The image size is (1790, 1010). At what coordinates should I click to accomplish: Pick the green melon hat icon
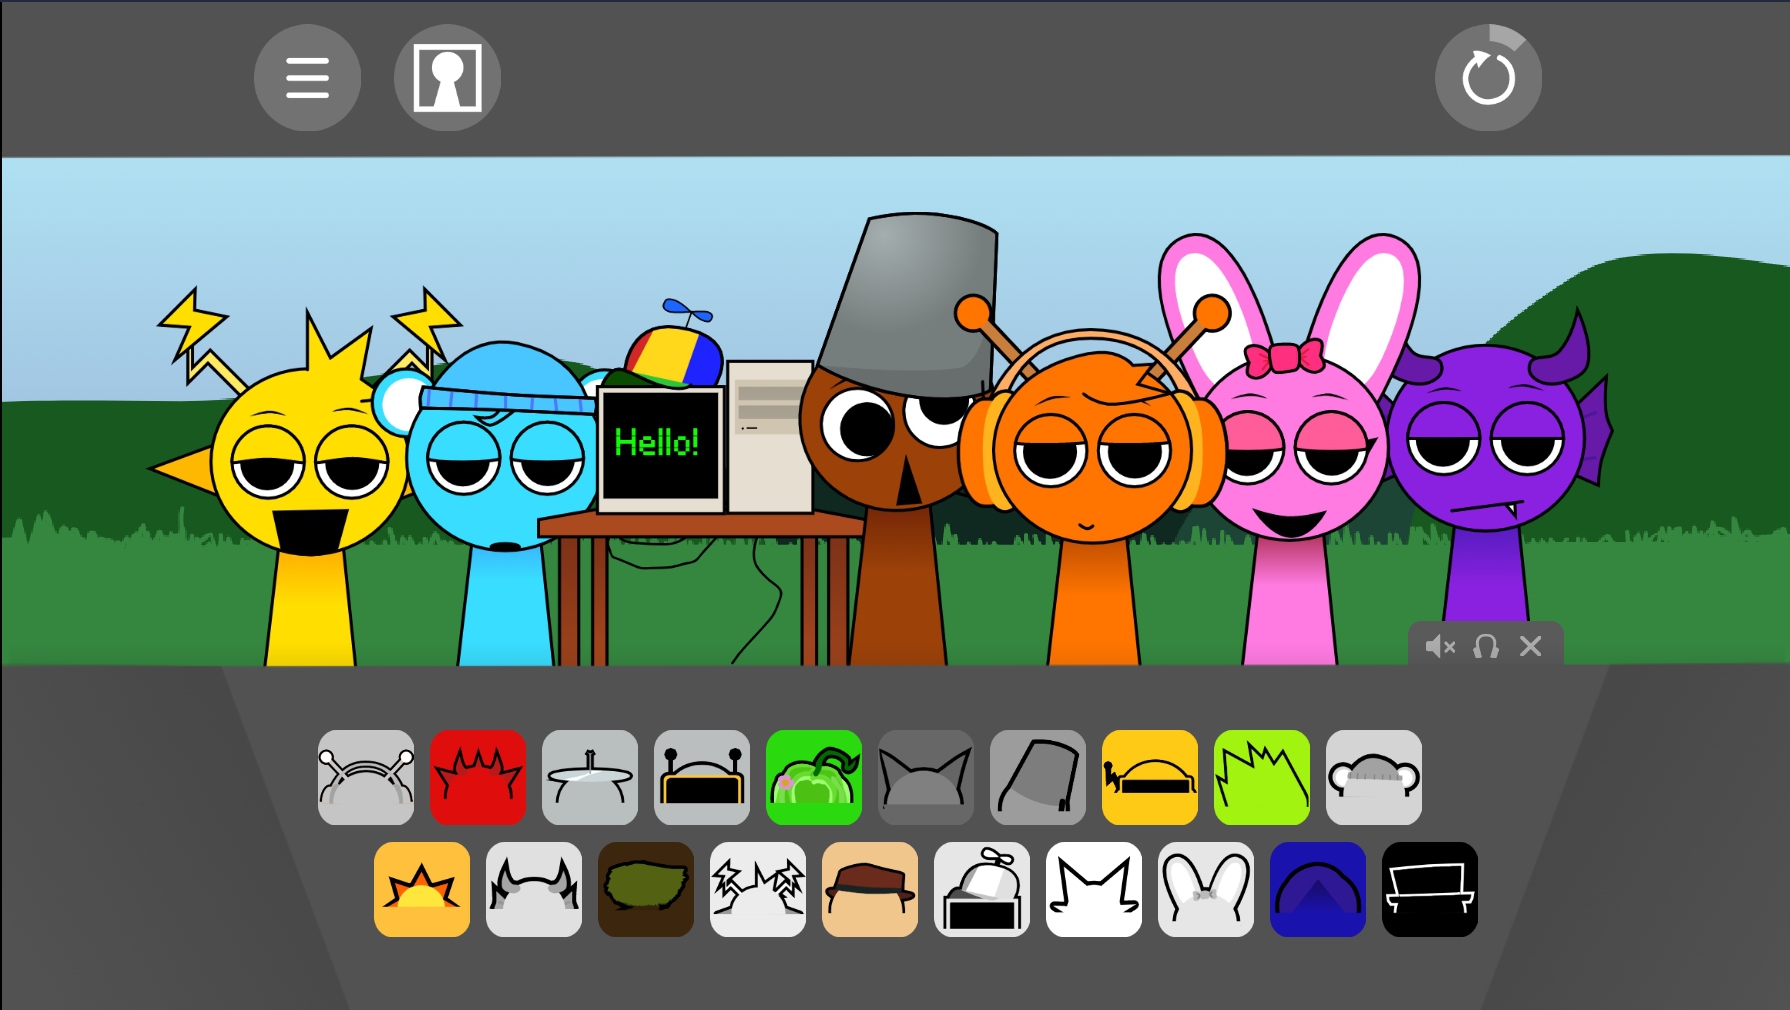814,778
